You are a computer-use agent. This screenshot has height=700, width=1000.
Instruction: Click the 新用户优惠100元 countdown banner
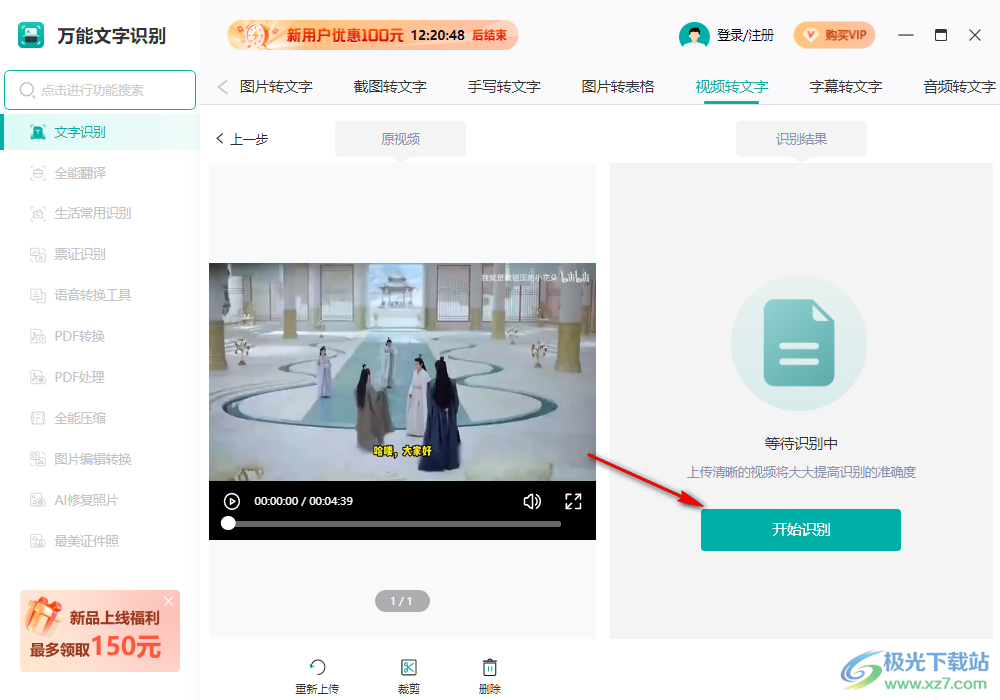point(372,35)
